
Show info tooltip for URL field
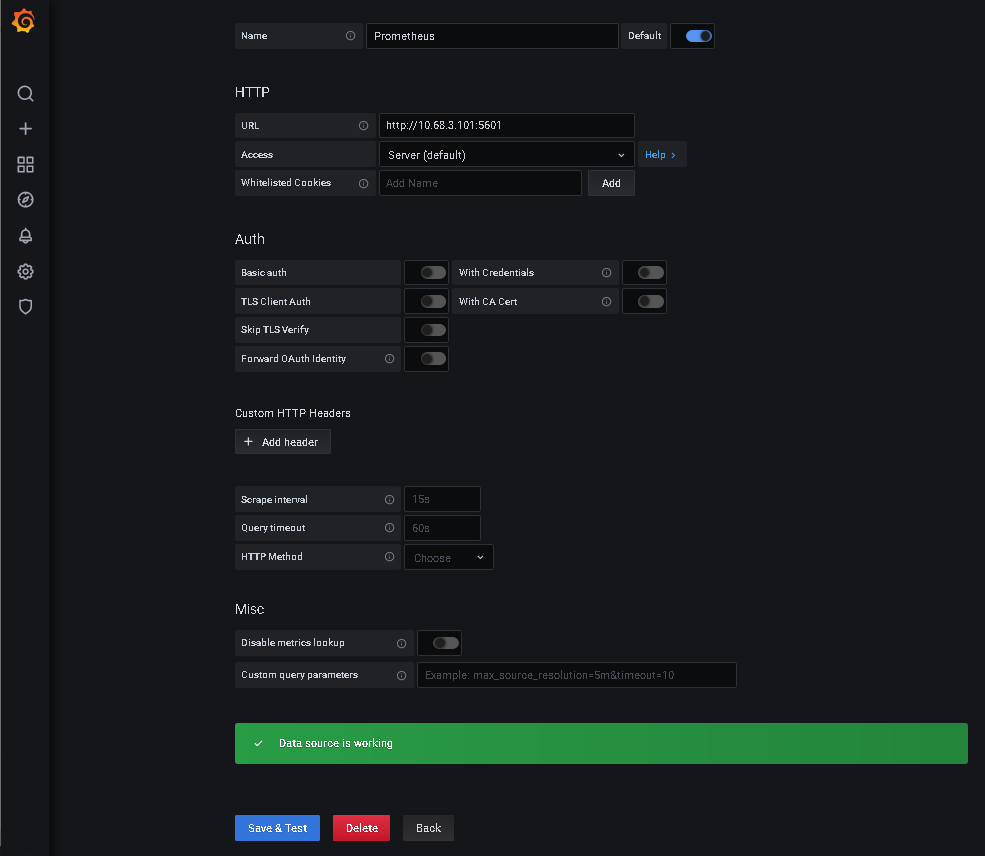point(363,126)
